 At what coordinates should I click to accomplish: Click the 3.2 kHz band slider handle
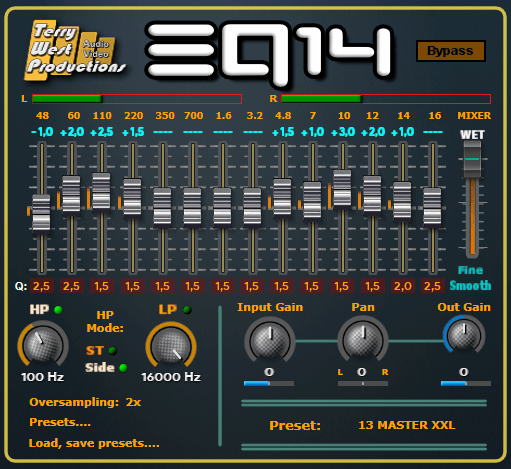click(x=252, y=208)
